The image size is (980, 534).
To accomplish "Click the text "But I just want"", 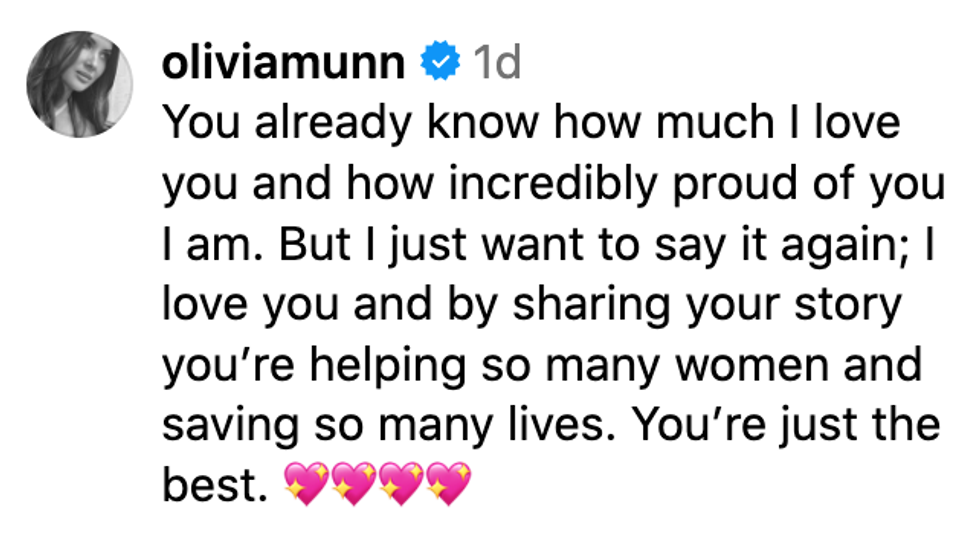I will click(x=383, y=245).
